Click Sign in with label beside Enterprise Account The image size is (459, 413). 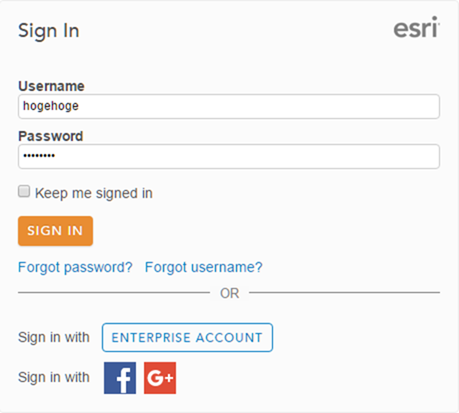(54, 337)
